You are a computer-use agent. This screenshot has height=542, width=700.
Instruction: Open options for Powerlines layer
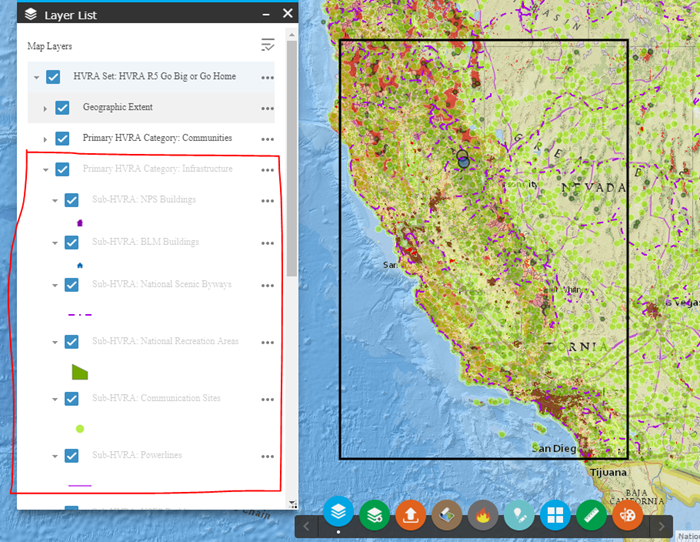point(267,456)
